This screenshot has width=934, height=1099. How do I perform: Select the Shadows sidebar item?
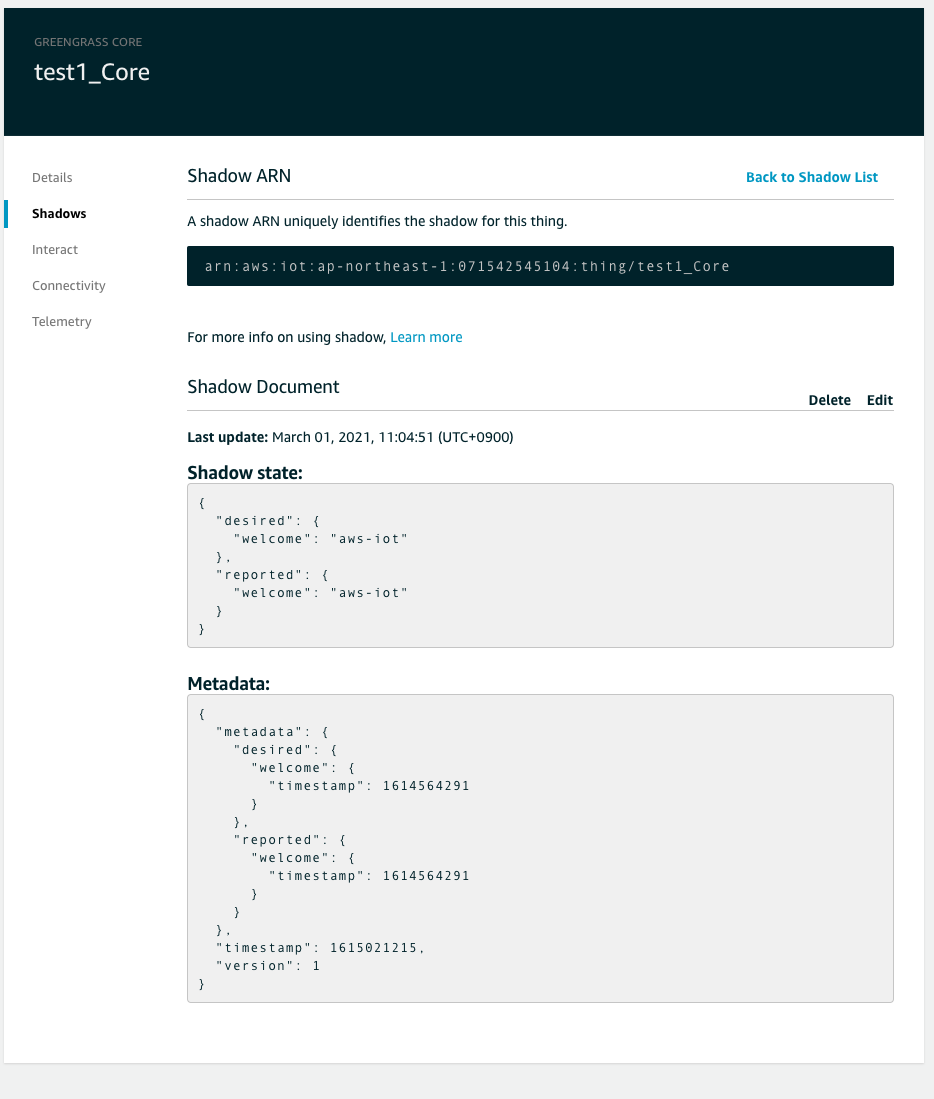[59, 214]
